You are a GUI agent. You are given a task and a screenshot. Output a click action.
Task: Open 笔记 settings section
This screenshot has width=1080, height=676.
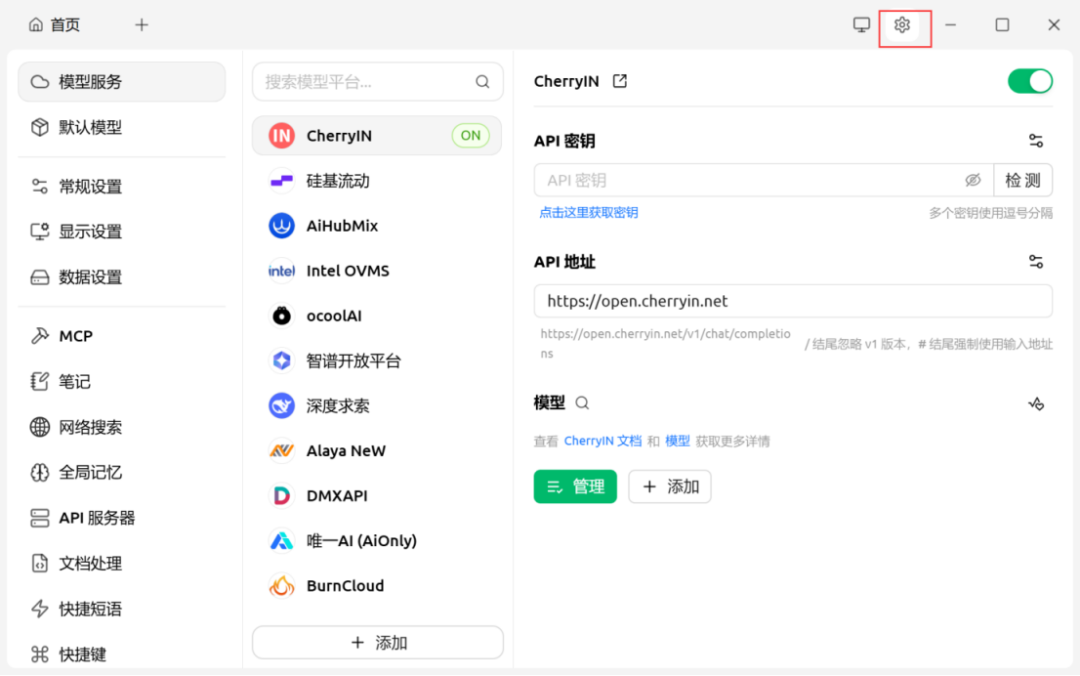(x=122, y=382)
